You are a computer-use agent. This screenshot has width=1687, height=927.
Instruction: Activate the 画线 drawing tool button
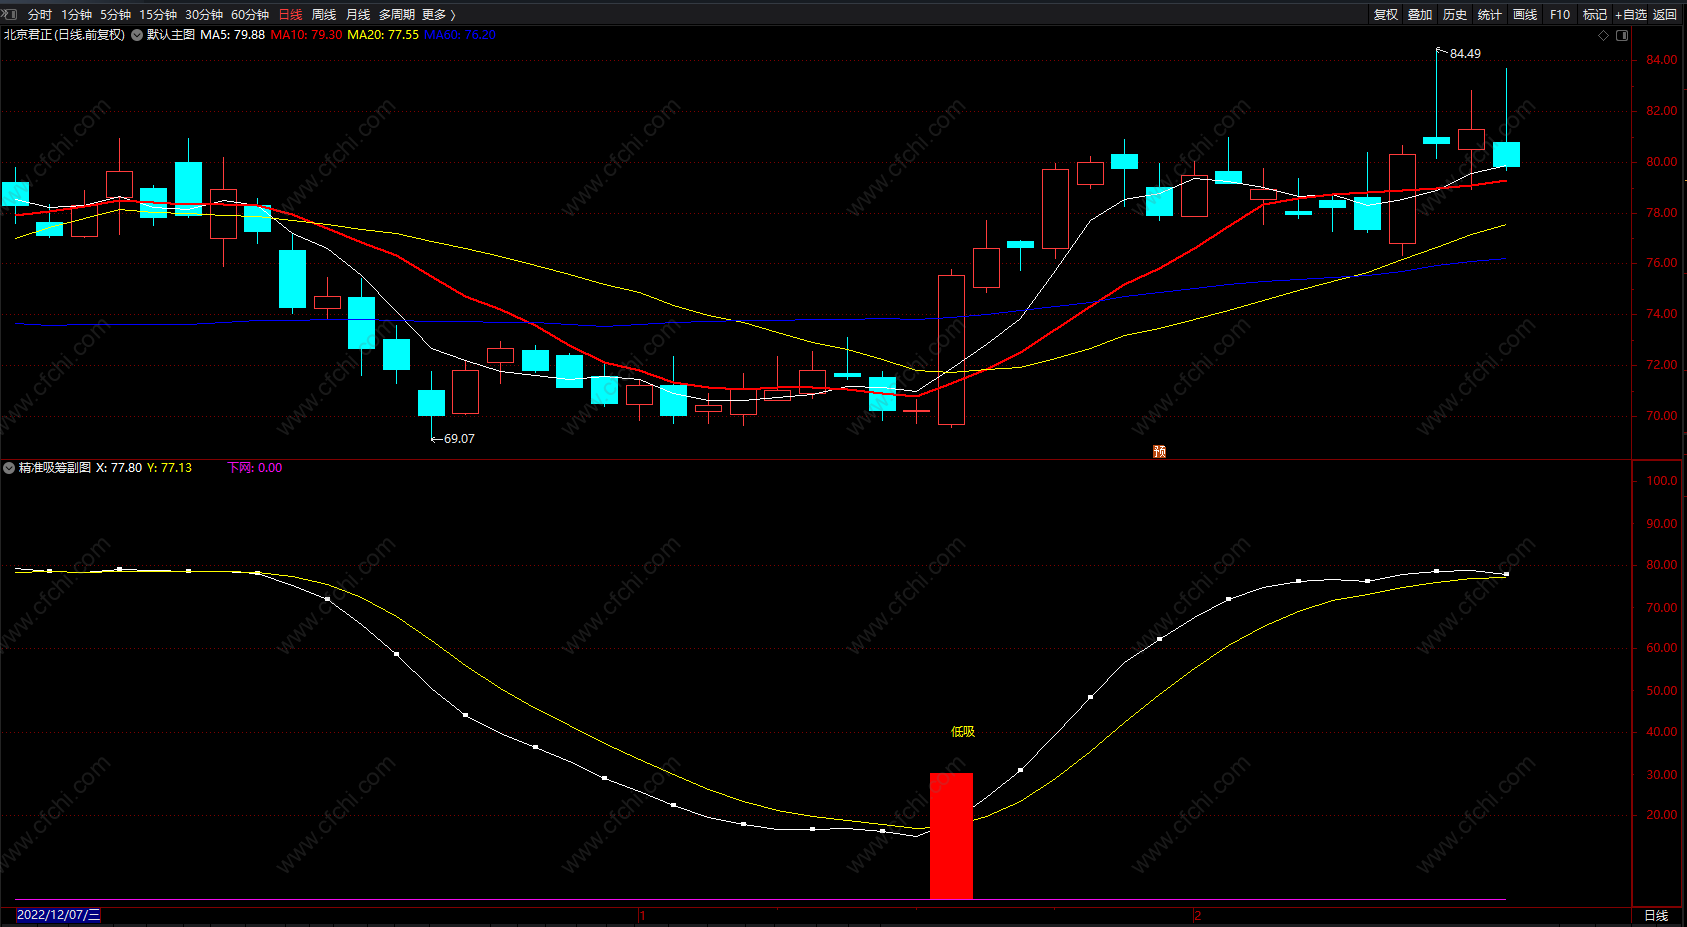coord(1525,15)
